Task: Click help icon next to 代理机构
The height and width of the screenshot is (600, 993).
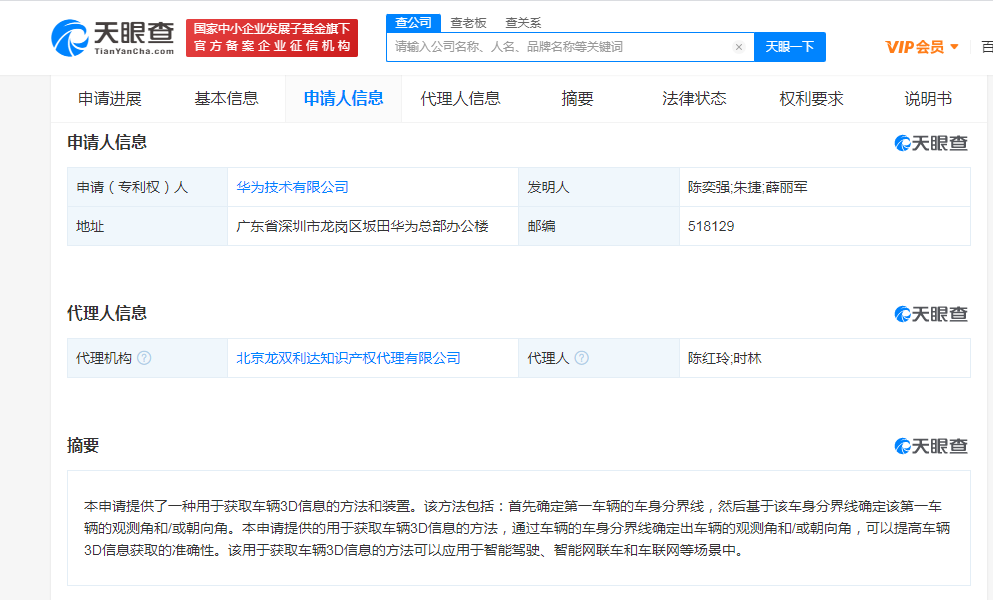Action: coord(144,358)
